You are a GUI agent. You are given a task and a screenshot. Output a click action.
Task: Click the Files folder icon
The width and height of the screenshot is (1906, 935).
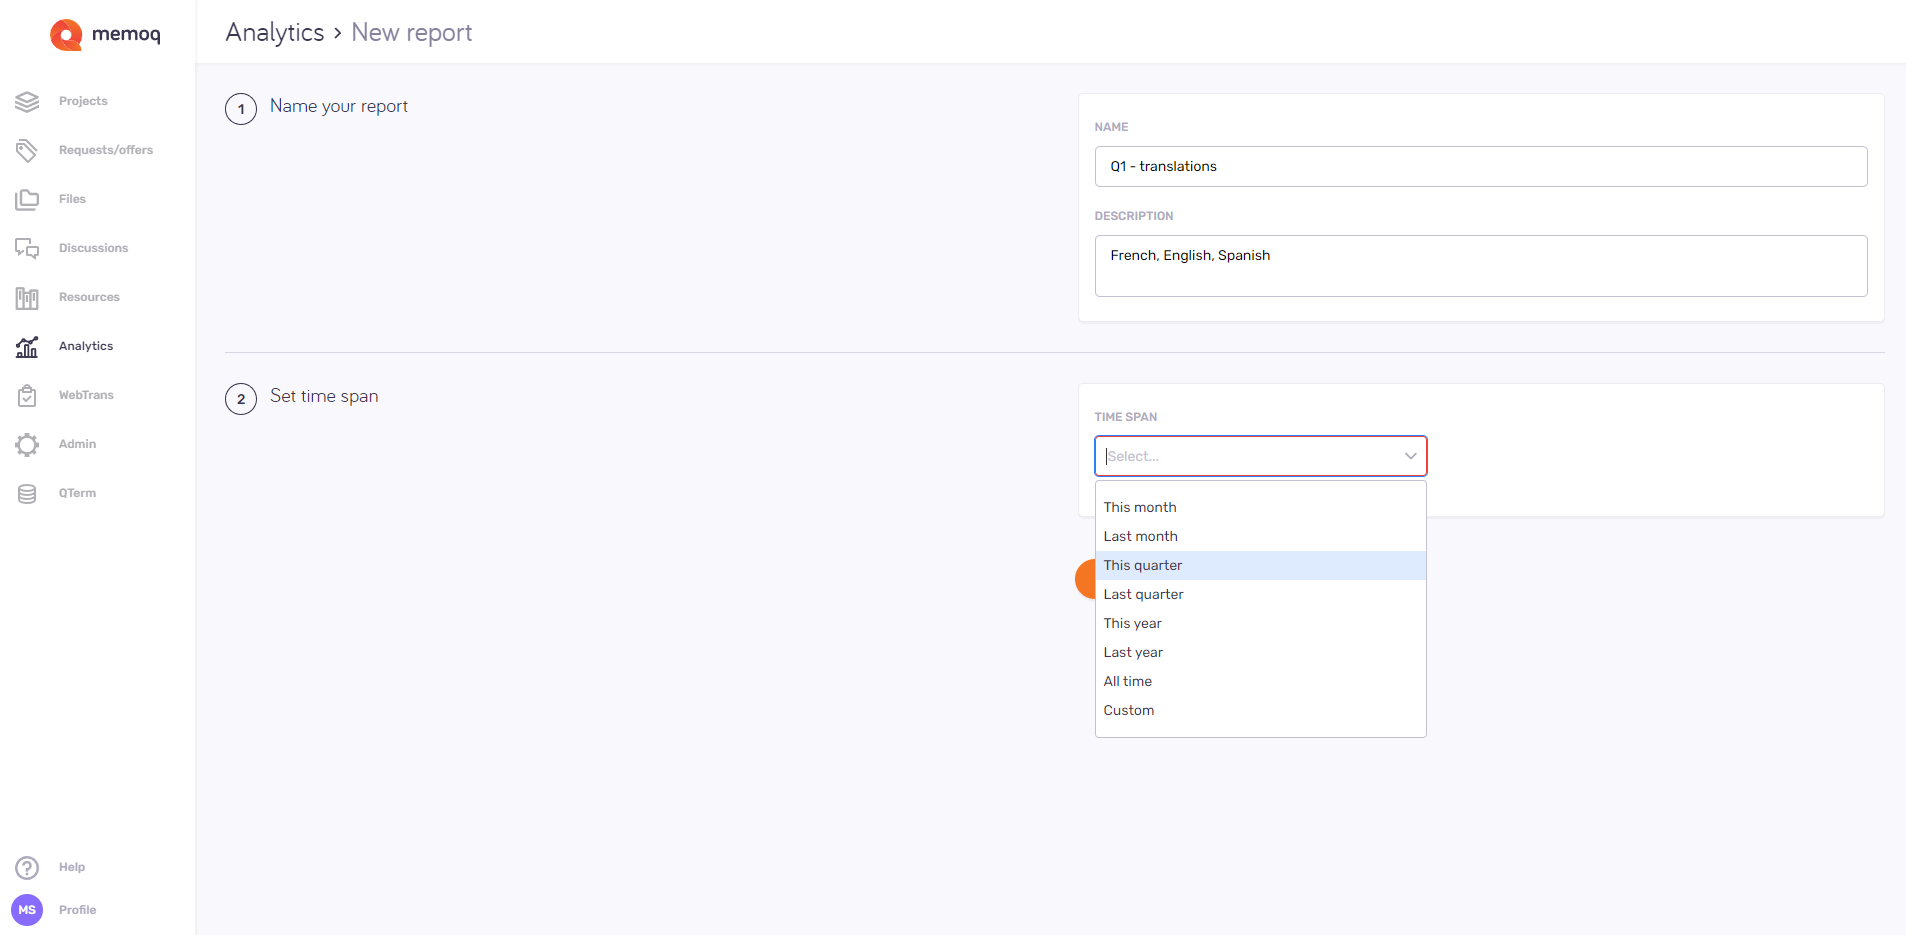coord(27,199)
